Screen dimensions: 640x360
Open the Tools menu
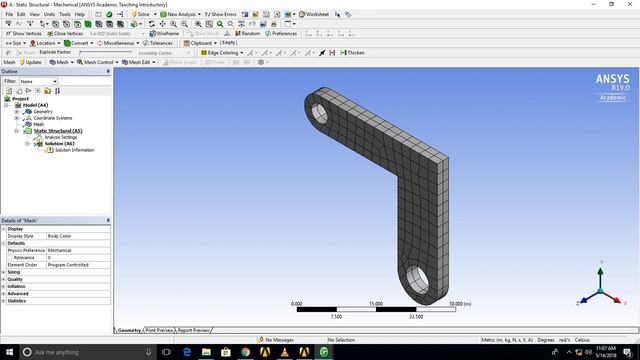tap(64, 14)
